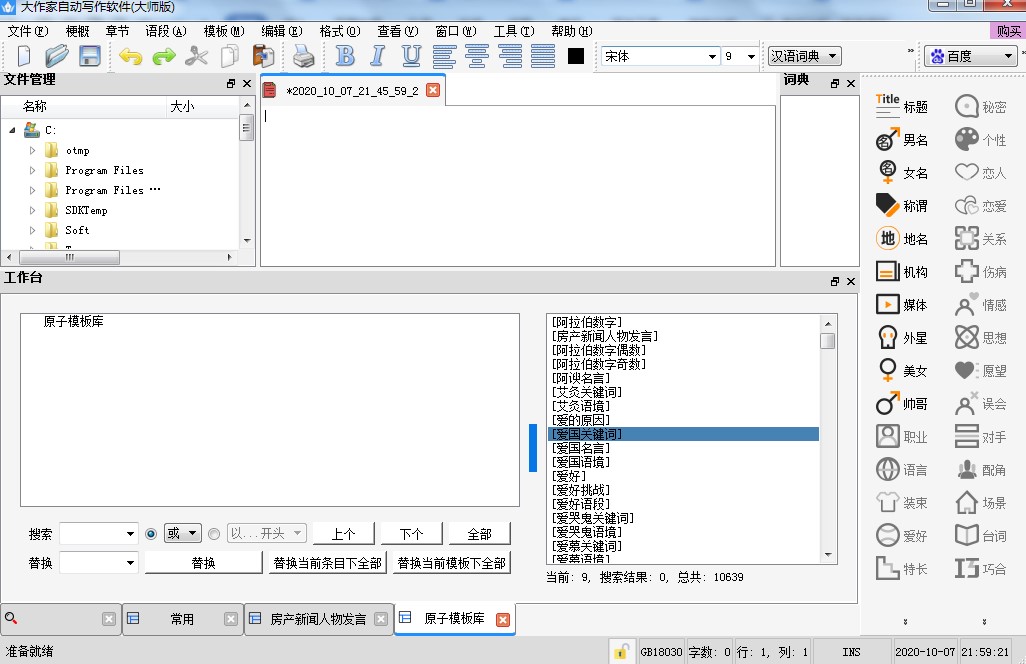
Task: Click the Print icon in toolbar
Action: [303, 56]
